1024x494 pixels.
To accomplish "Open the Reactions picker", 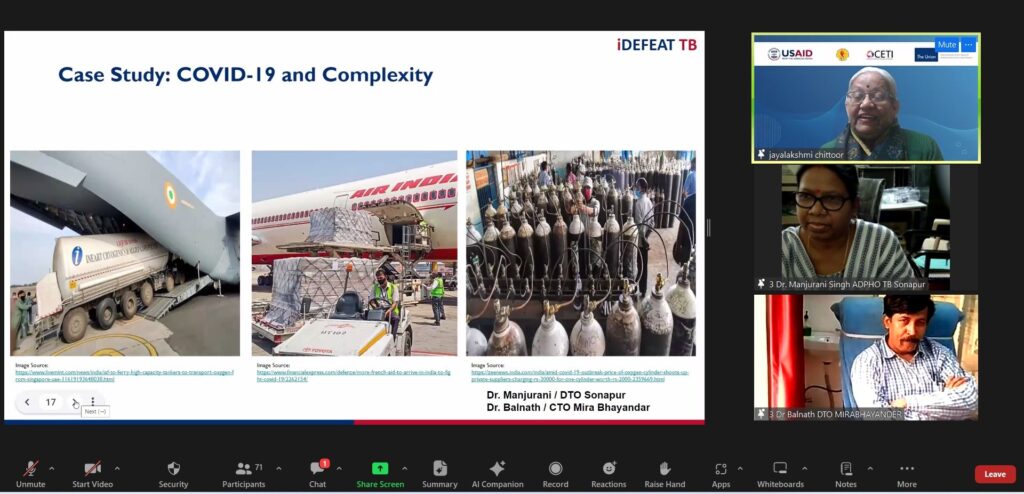I will [x=608, y=473].
